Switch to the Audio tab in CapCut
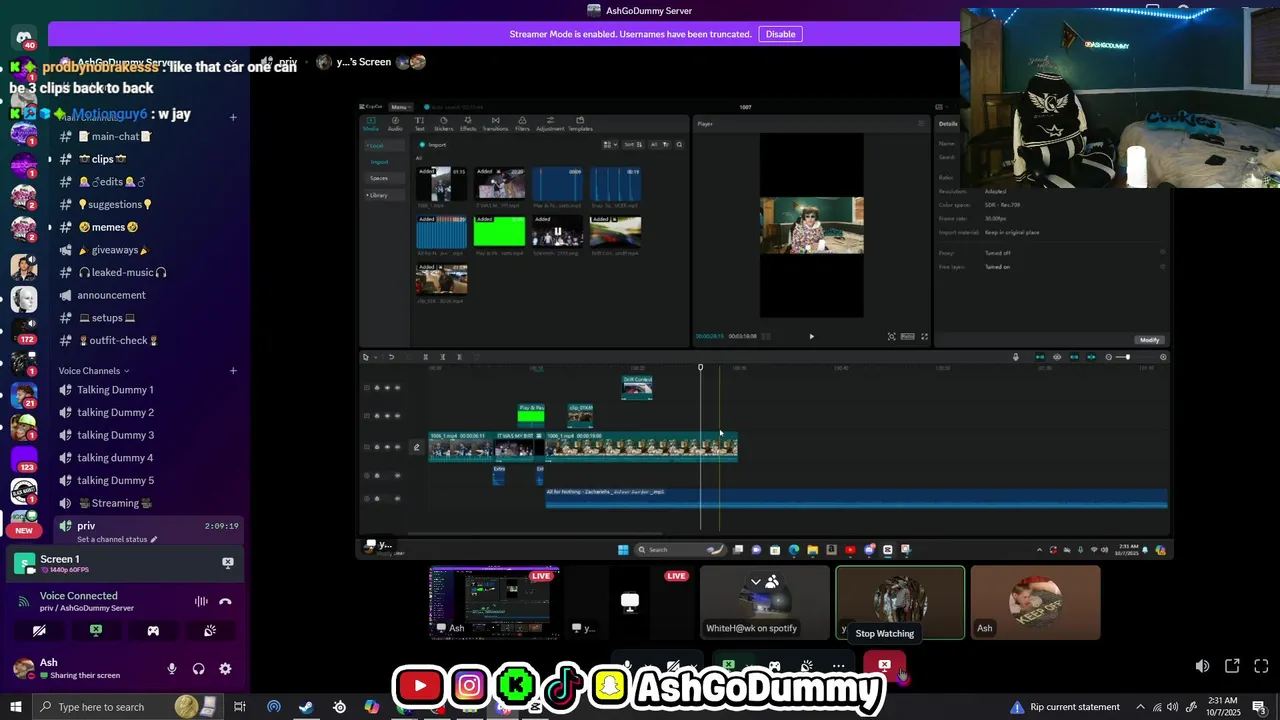This screenshot has width=1280, height=720. click(x=395, y=124)
